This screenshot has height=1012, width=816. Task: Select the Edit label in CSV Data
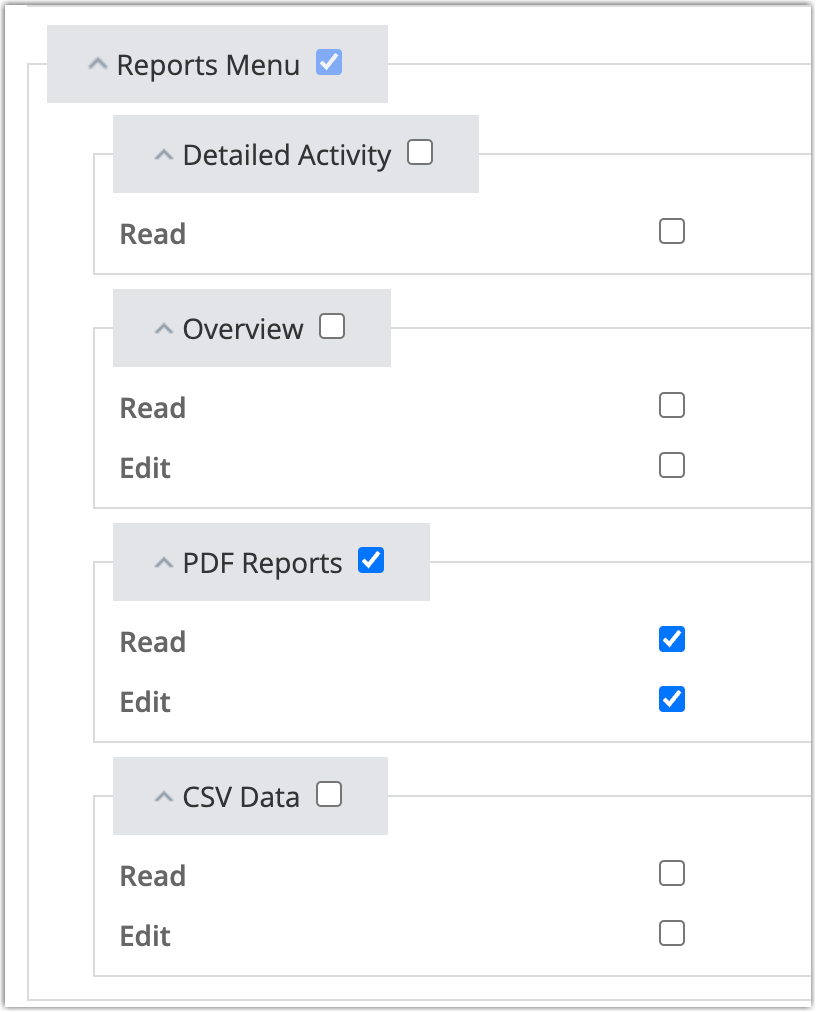tap(144, 935)
